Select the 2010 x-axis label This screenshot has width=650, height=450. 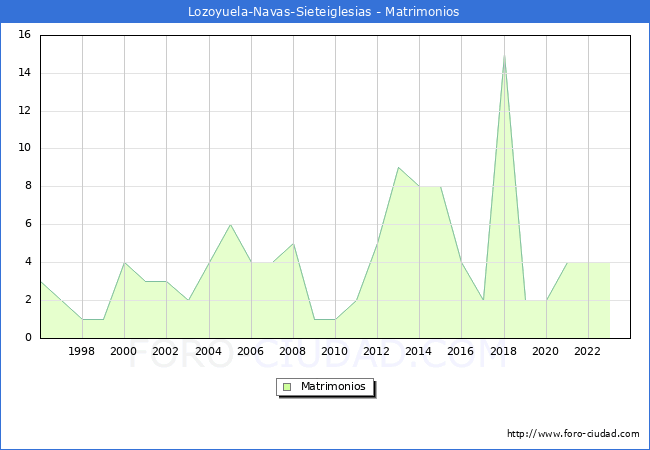(x=335, y=351)
